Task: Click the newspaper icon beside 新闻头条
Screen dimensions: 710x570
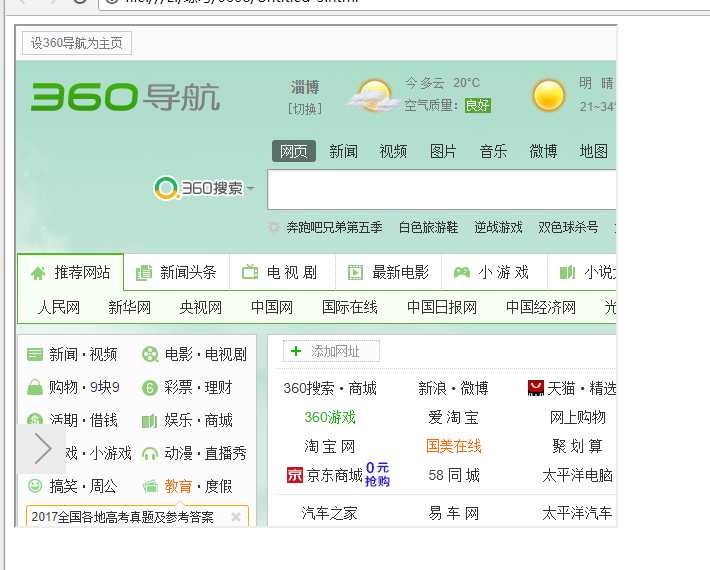Action: coord(144,273)
